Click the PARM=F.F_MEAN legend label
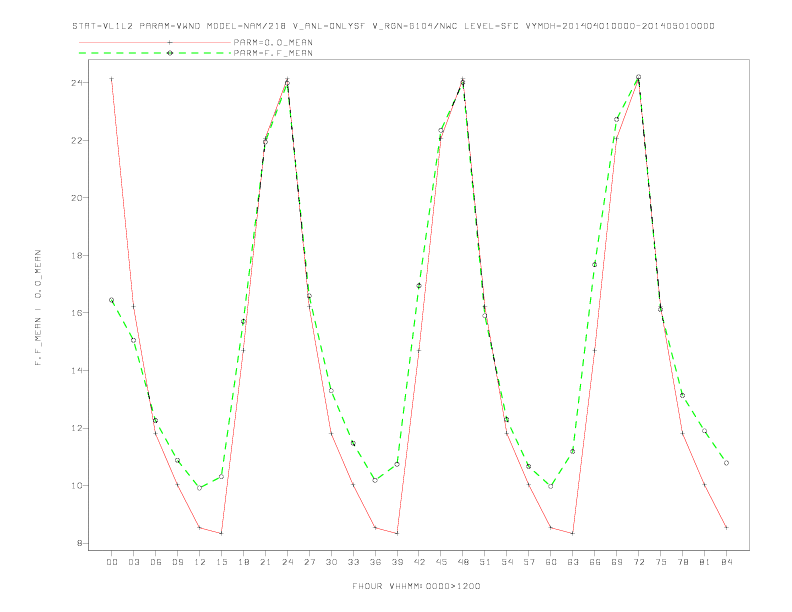The width and height of the screenshot is (792, 612). point(273,53)
